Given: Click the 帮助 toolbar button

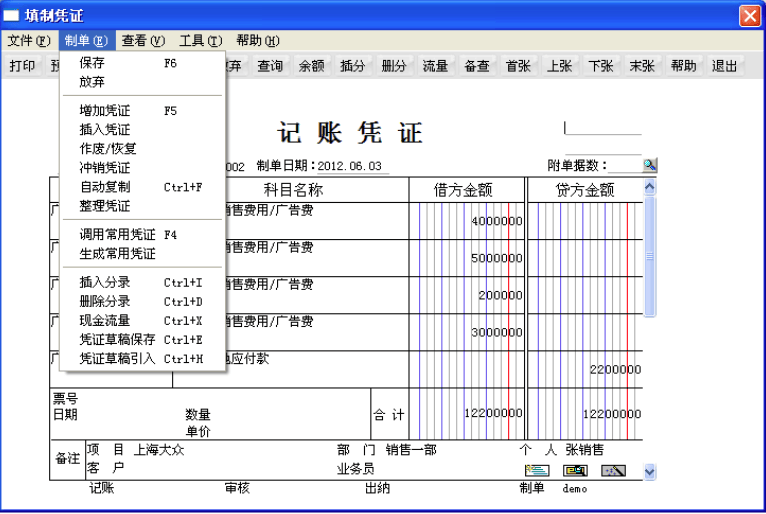Looking at the screenshot, I should (683, 66).
